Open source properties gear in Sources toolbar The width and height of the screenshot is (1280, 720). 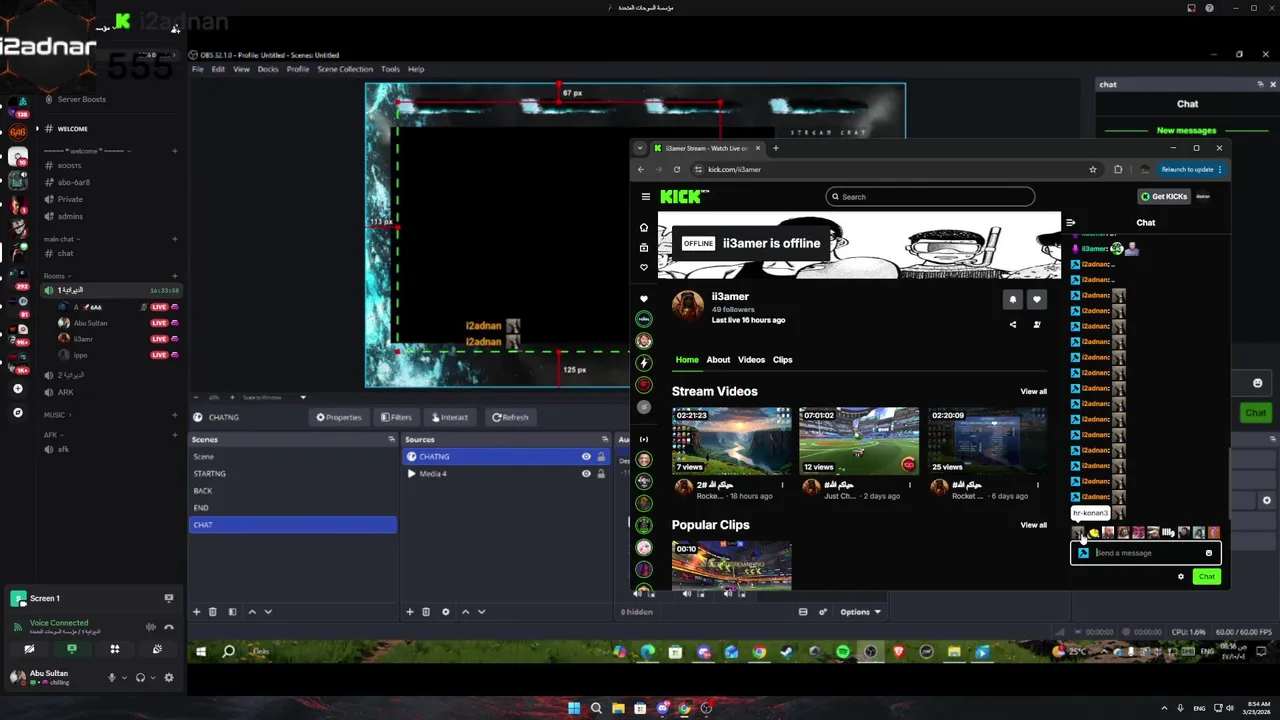445,612
